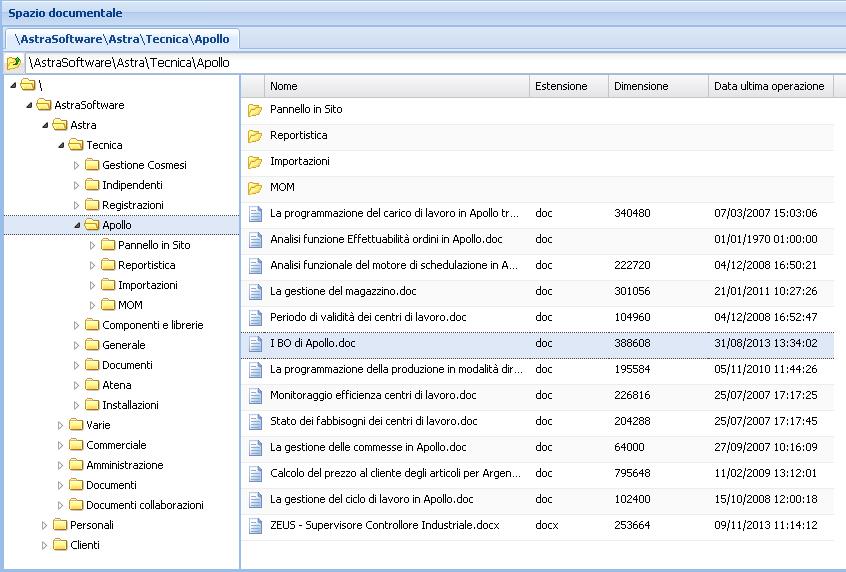The width and height of the screenshot is (846, 572).
Task: Sort by the Nome column header
Action: [396, 86]
